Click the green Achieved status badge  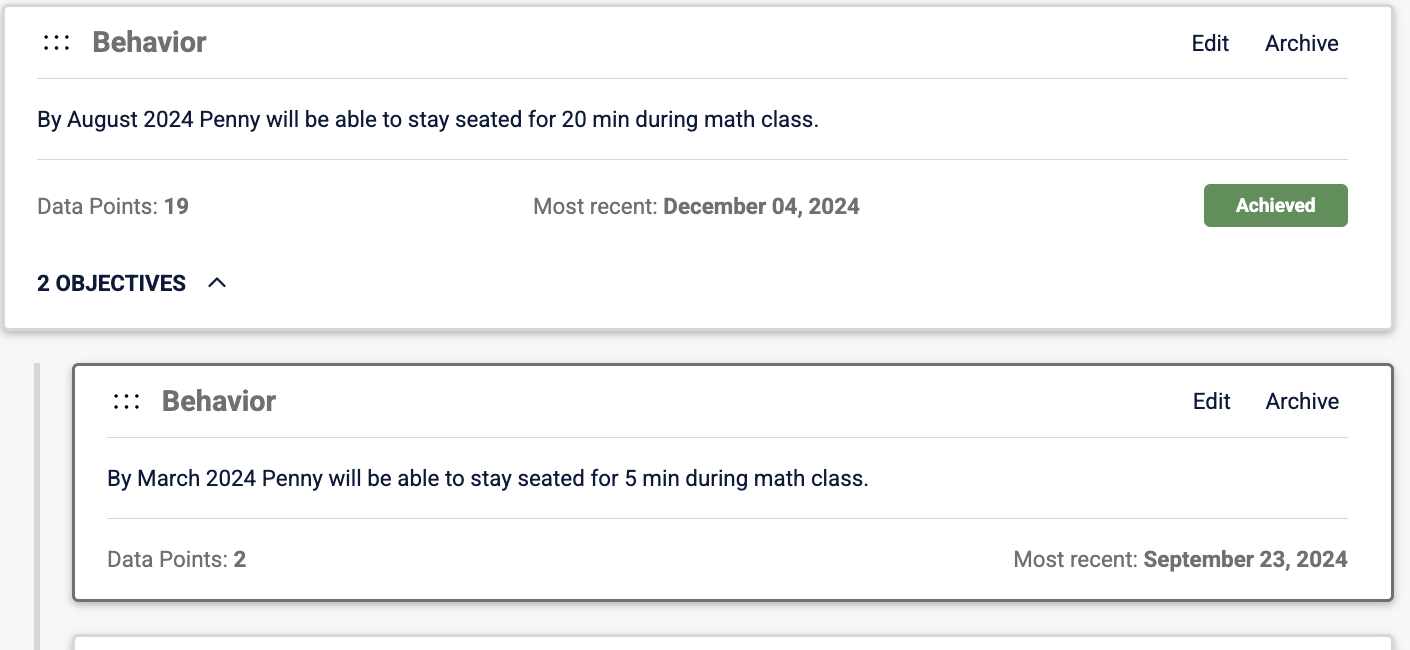click(x=1275, y=205)
